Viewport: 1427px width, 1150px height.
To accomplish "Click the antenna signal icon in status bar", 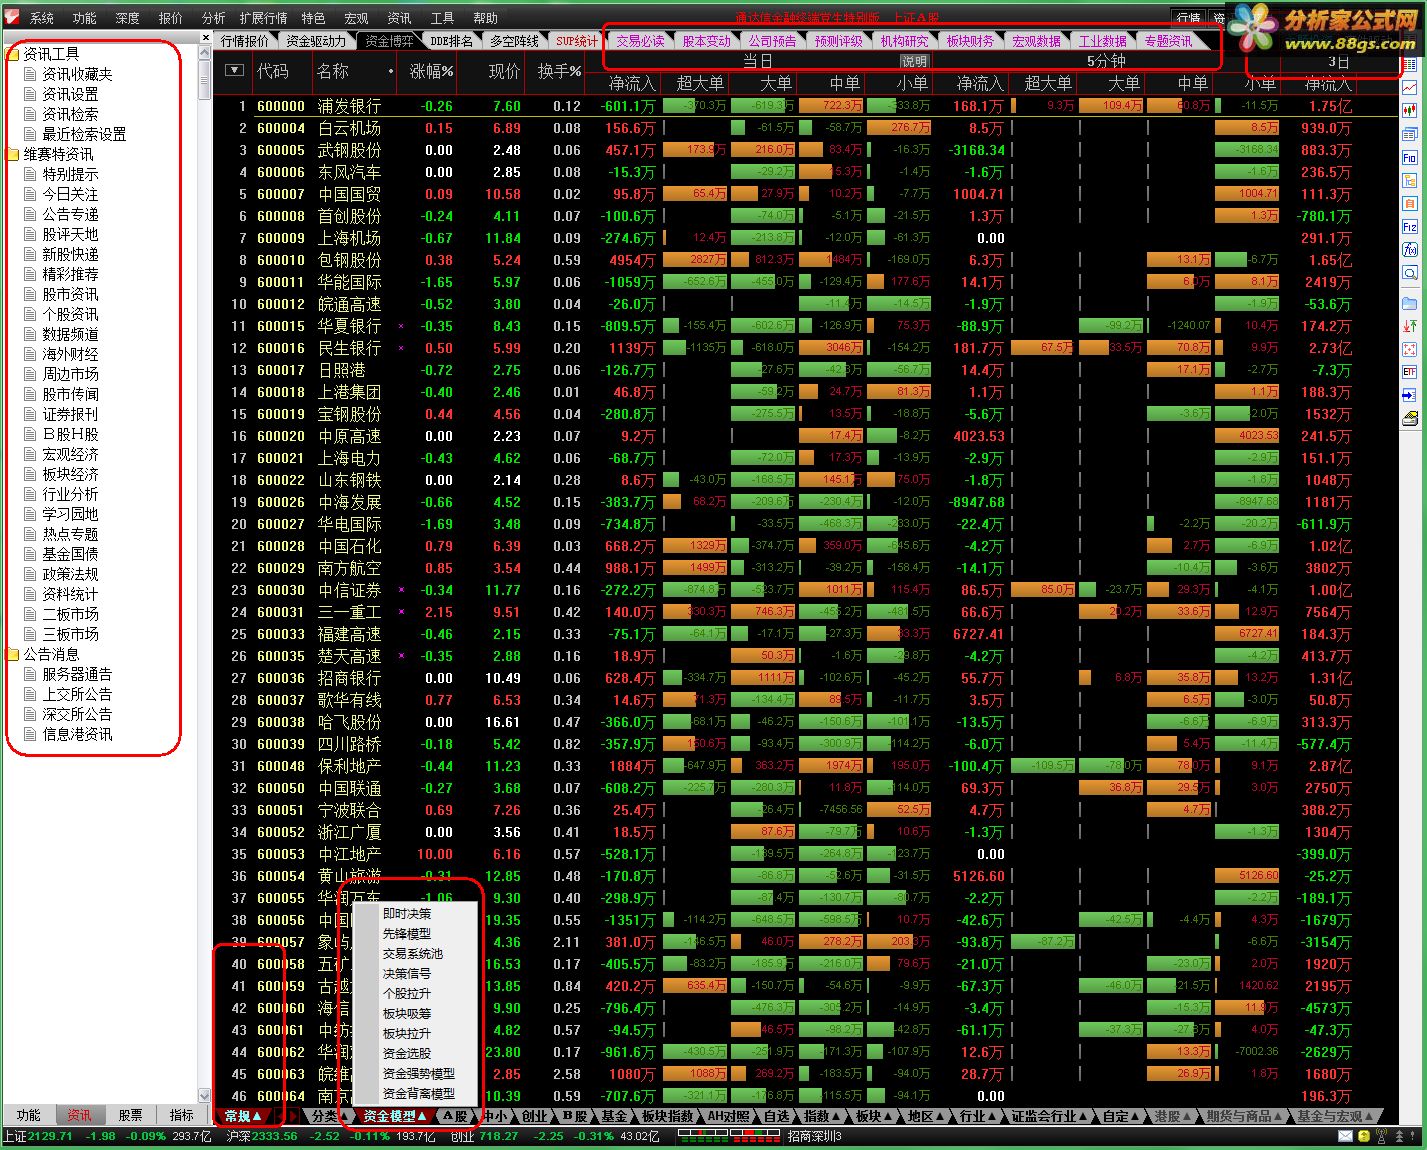I will [1382, 1136].
